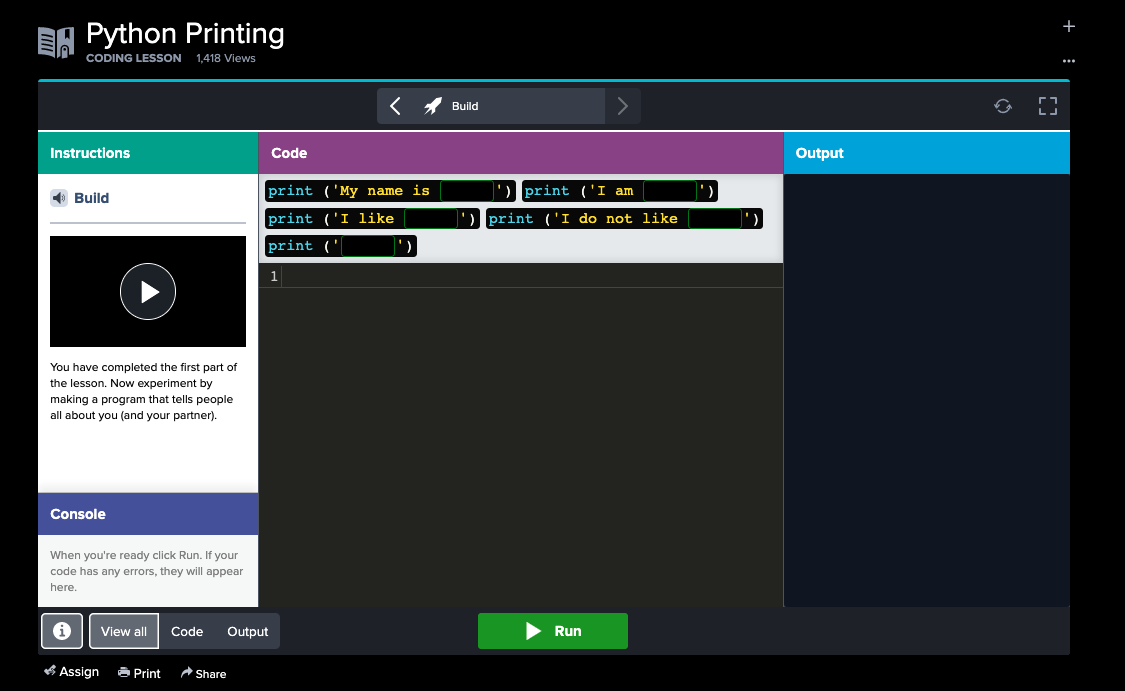
Task: Click the speaker audio icon next to Build
Action: 59,198
